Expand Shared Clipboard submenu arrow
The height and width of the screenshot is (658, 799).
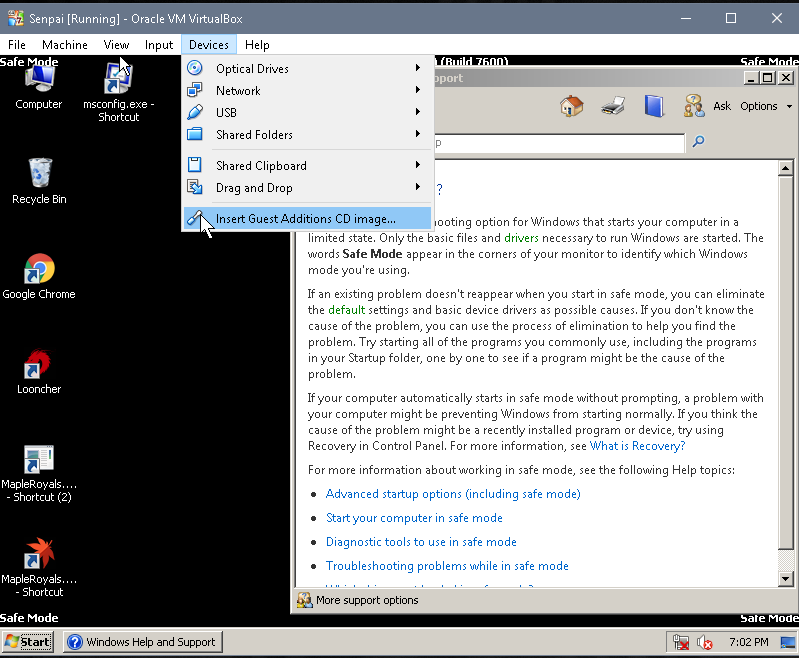pos(418,165)
